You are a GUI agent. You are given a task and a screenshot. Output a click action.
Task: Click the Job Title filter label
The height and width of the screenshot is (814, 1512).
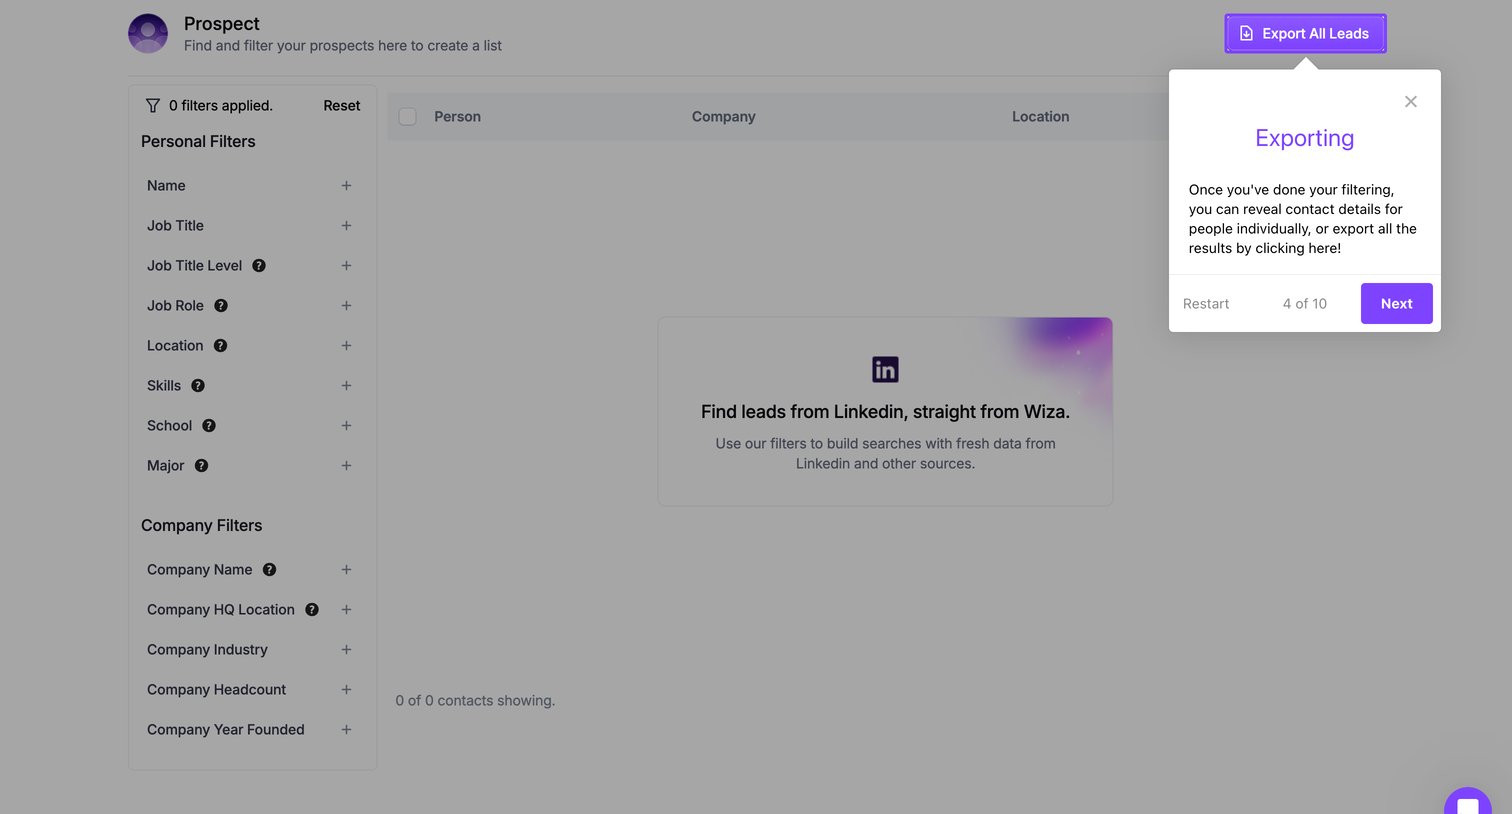click(175, 226)
